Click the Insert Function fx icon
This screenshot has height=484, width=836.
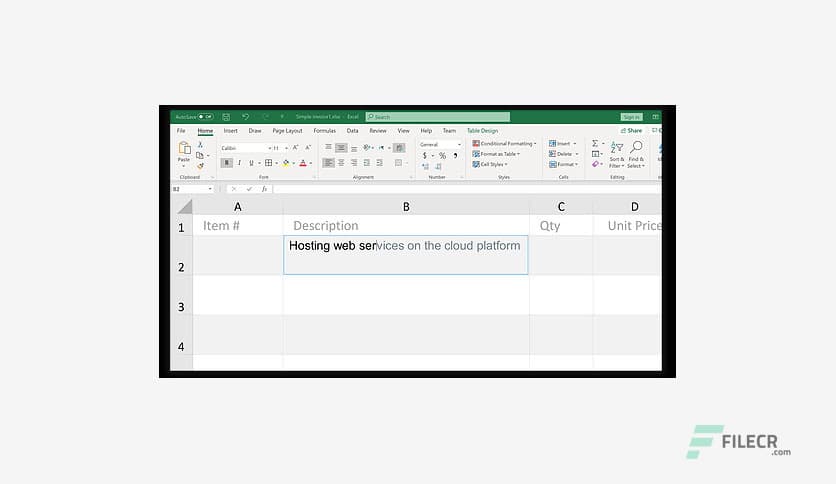coord(264,189)
